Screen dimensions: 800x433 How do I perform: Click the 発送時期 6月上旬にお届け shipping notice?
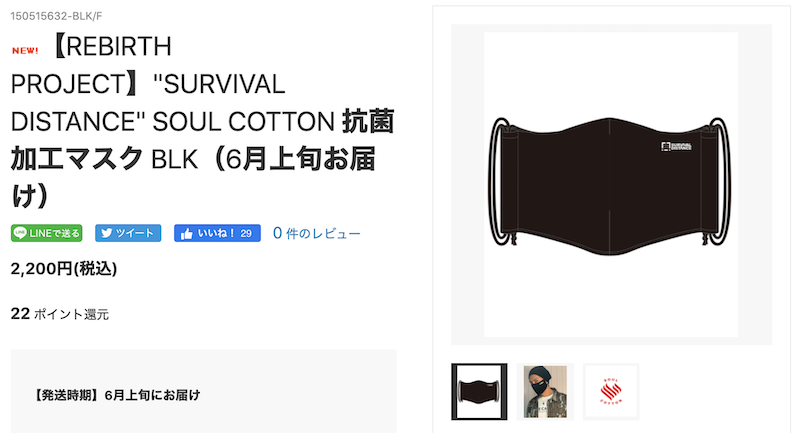tap(116, 395)
